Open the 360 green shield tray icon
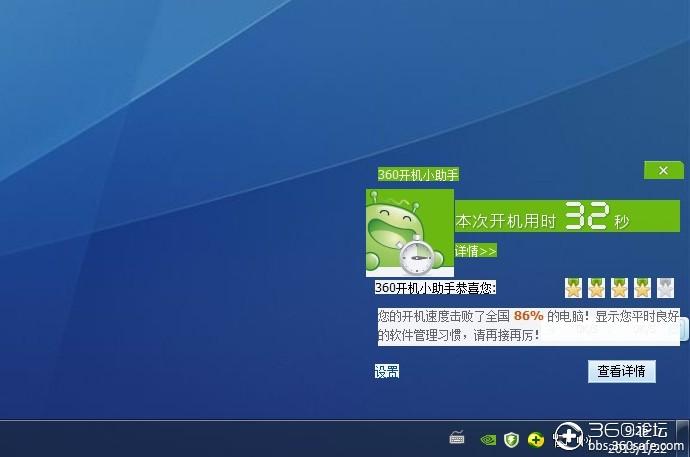This screenshot has height=457, width=690. click(x=511, y=439)
